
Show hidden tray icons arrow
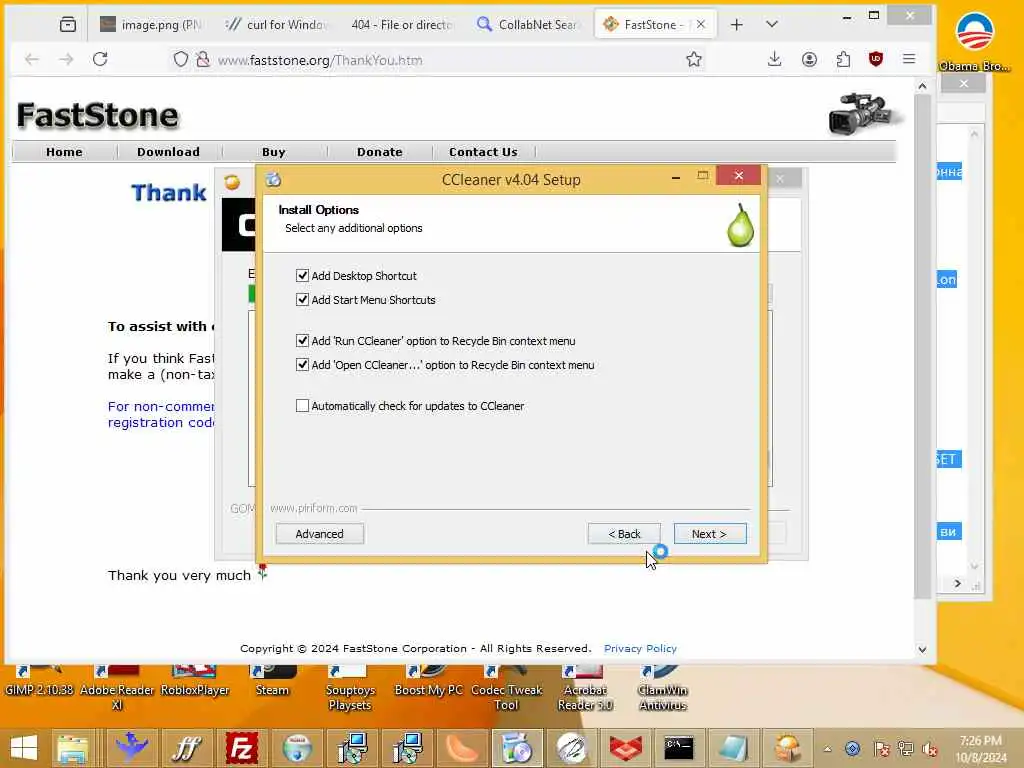pos(827,749)
